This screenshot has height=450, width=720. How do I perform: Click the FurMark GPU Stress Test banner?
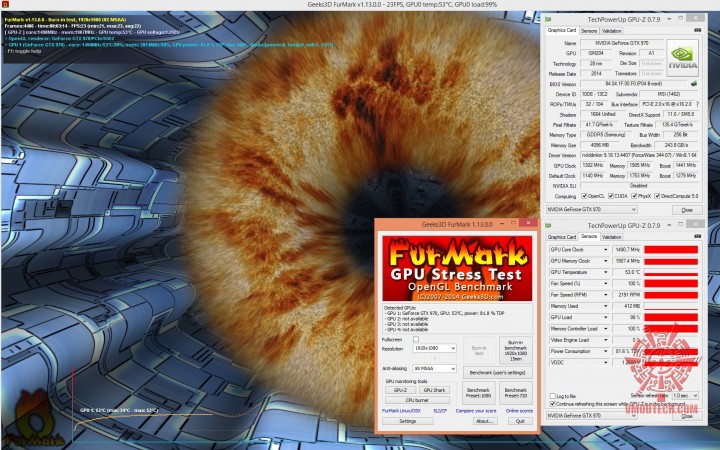pyautogui.click(x=457, y=269)
